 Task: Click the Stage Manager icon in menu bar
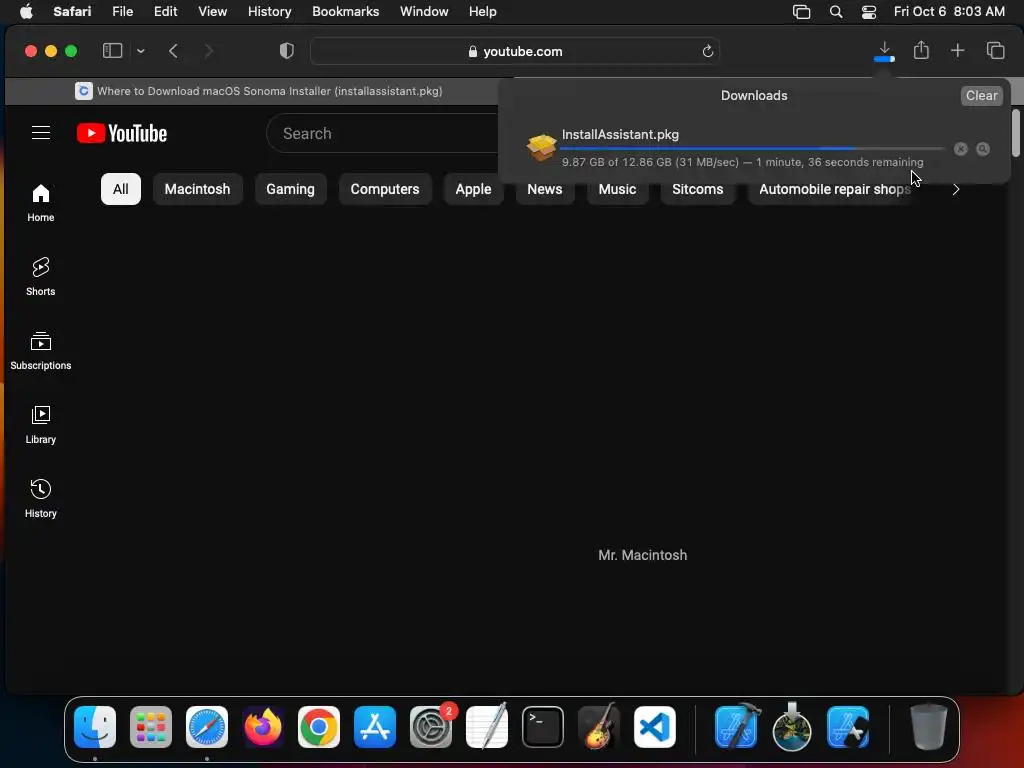click(x=801, y=12)
